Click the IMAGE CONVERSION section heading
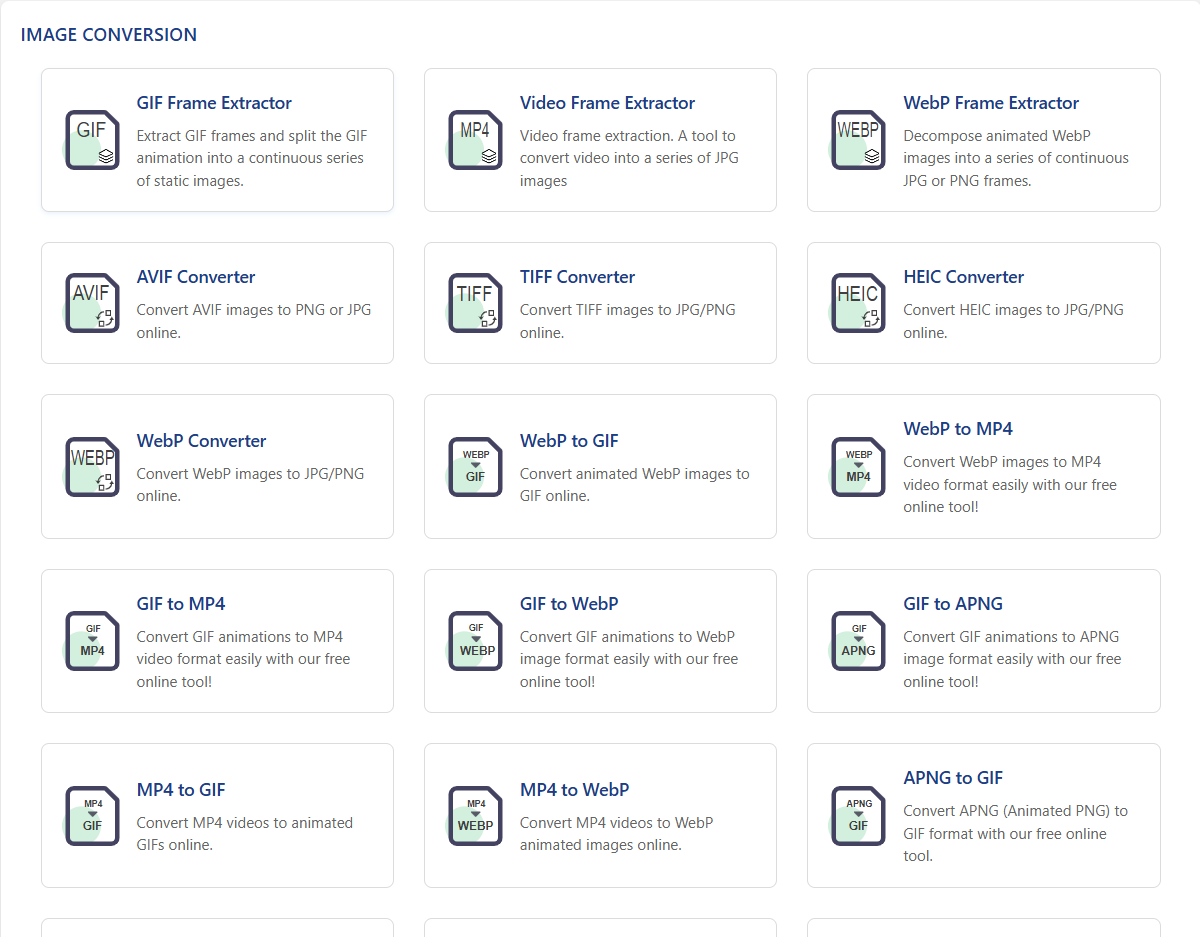 click(x=109, y=35)
